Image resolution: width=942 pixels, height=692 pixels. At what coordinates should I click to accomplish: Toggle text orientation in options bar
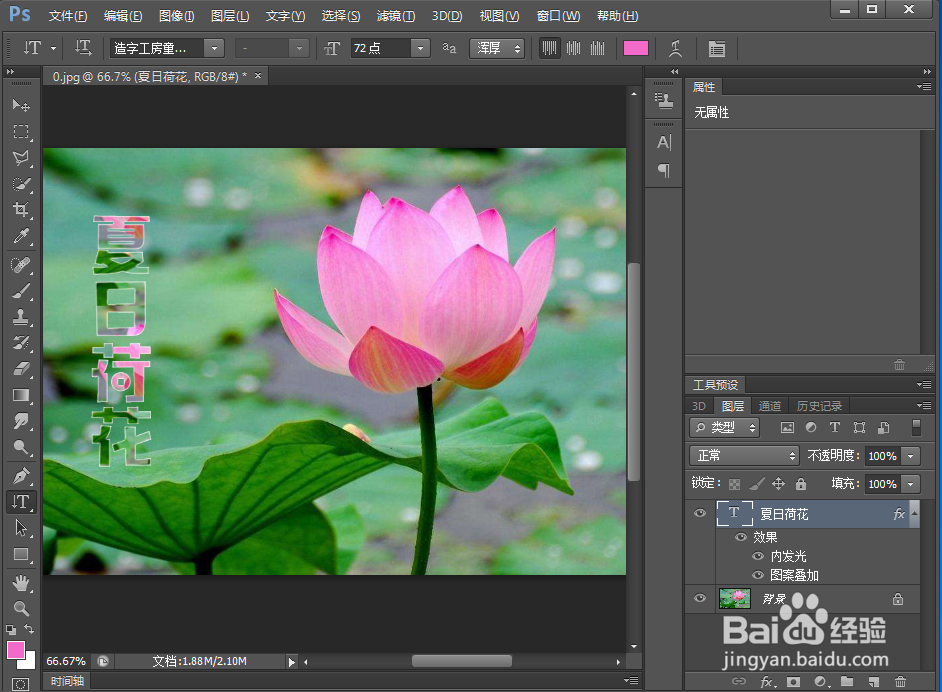click(x=83, y=48)
